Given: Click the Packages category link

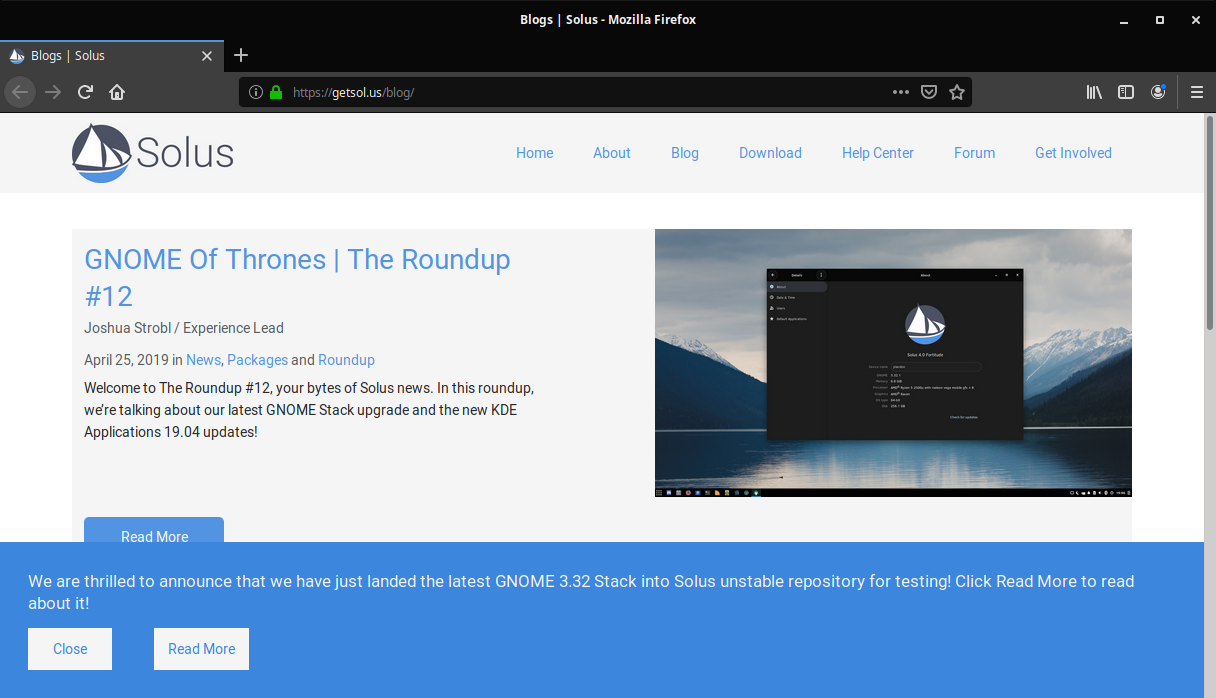Looking at the screenshot, I should click(257, 360).
